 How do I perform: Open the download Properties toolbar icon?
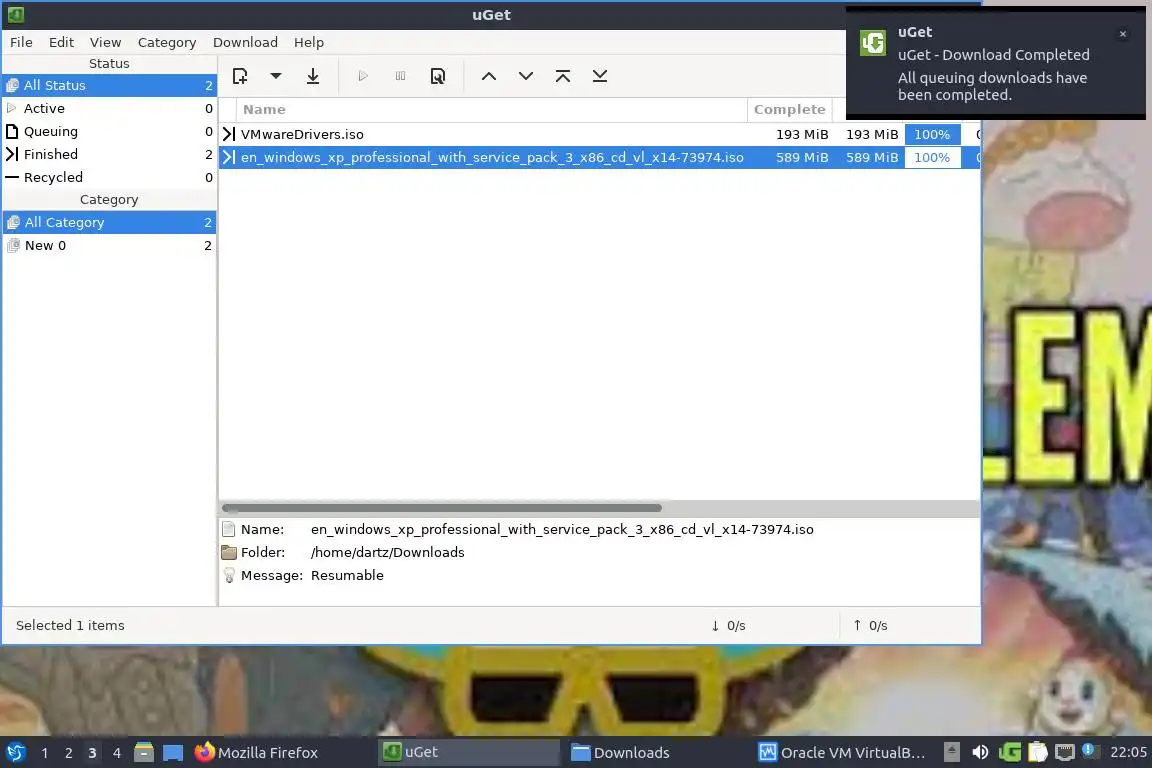point(438,76)
